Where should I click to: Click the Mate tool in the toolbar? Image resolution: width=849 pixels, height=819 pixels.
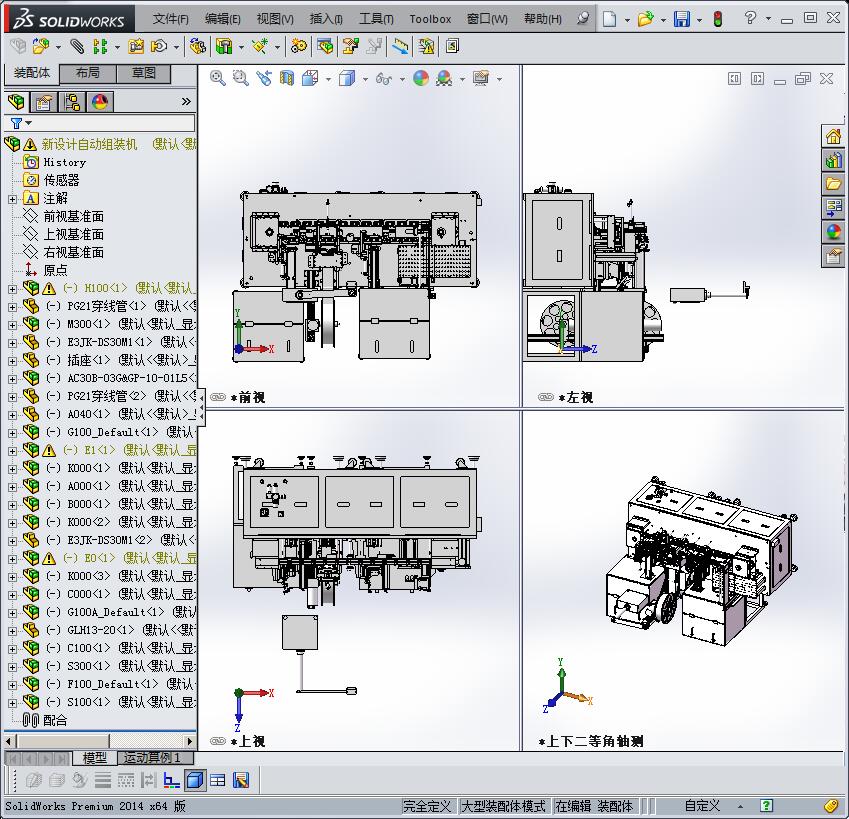click(77, 46)
